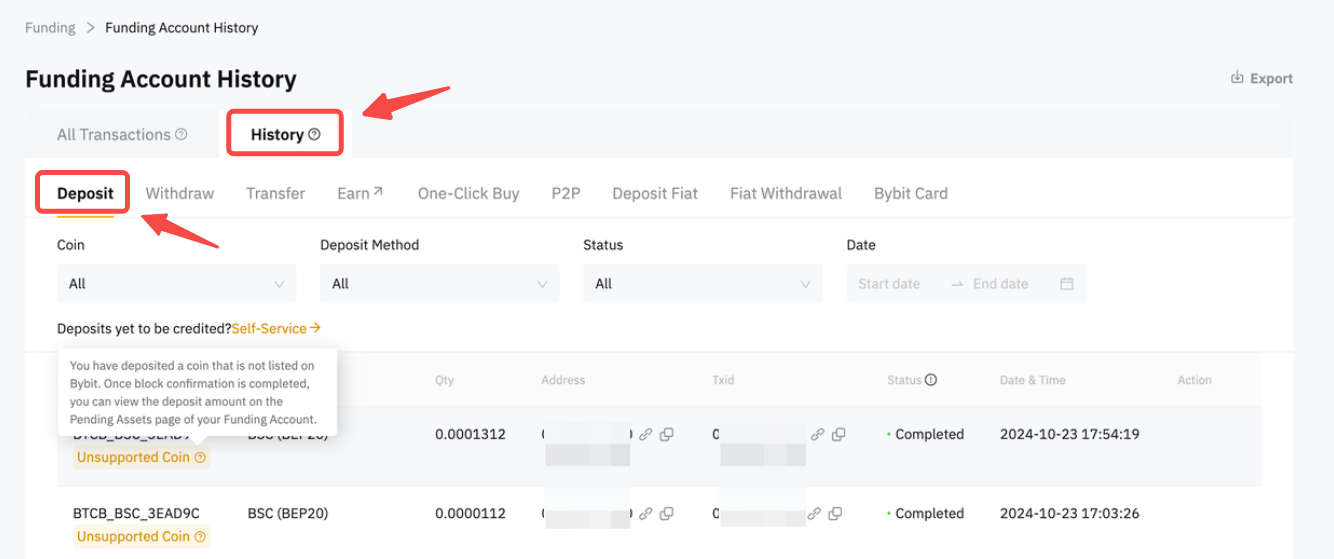Screen dimensions: 1334x559
Task: Expand the Status filter dropdown
Action: (702, 284)
